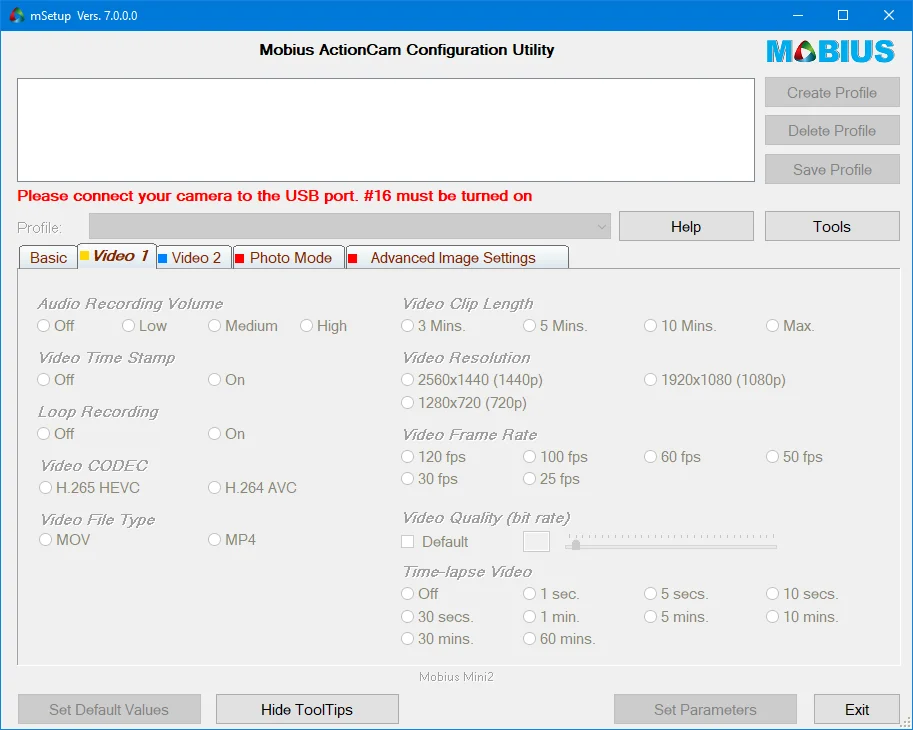Click the red 'Please connect your camera' message
Viewport: 913px width, 730px height.
coord(275,196)
